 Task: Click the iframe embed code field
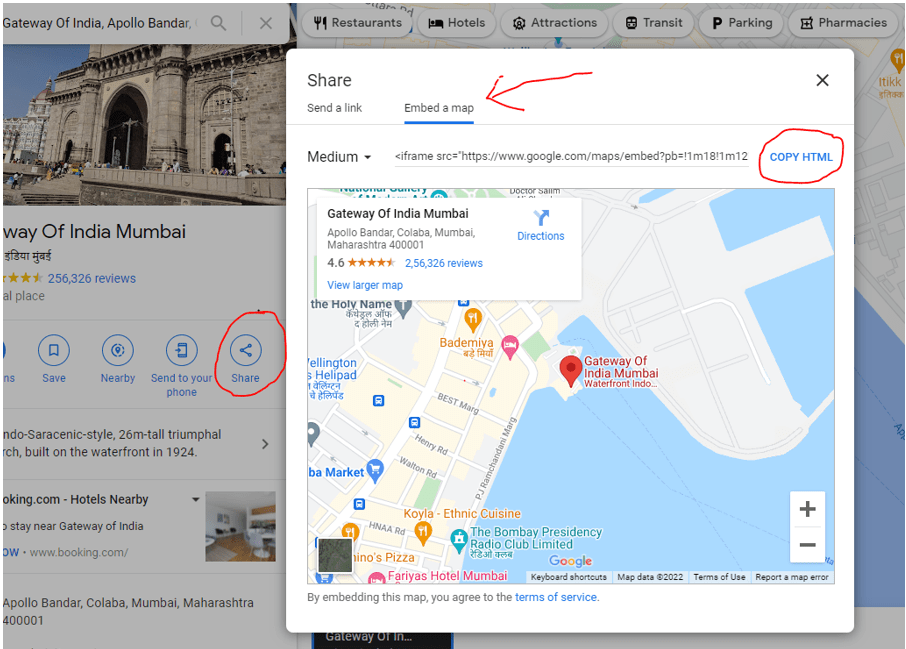pyautogui.click(x=570, y=156)
